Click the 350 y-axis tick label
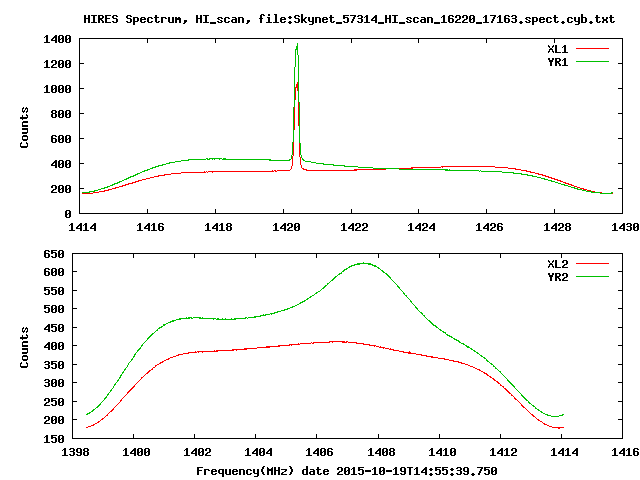640x480 pixels. 54,365
